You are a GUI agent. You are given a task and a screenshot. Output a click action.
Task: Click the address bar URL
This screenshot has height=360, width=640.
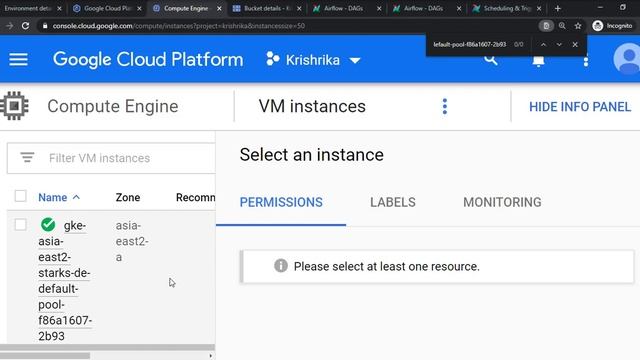[x=179, y=26]
